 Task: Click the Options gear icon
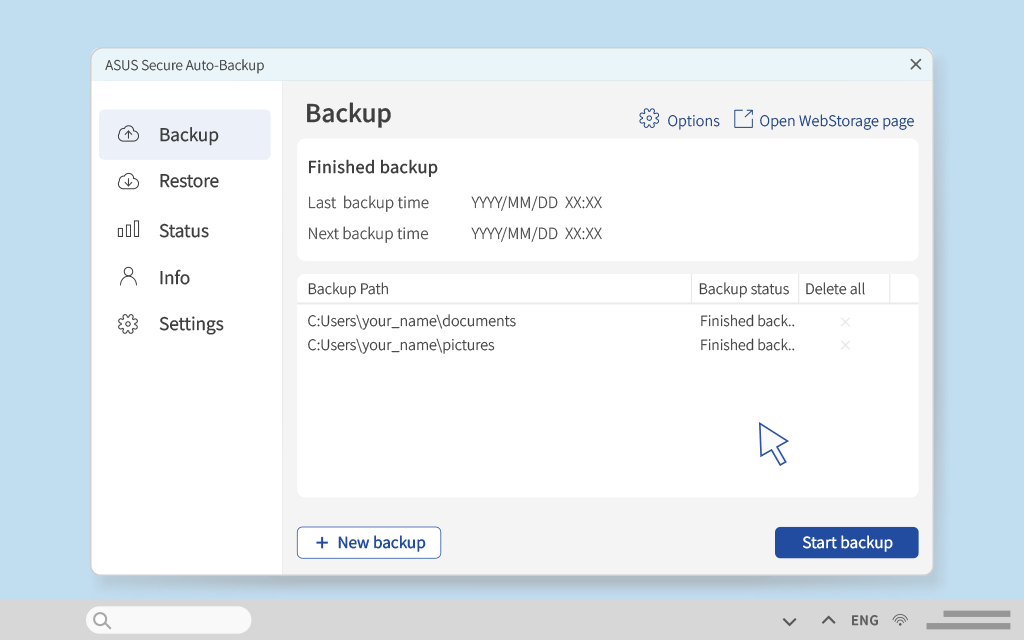click(x=649, y=119)
